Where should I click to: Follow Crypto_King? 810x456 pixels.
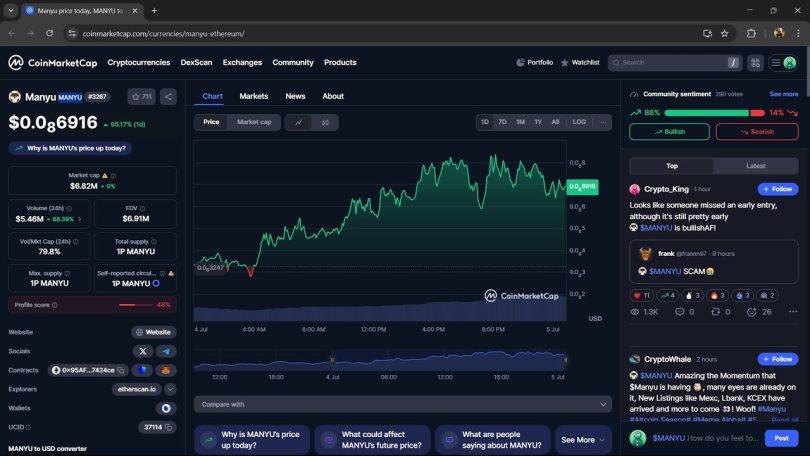click(x=778, y=189)
